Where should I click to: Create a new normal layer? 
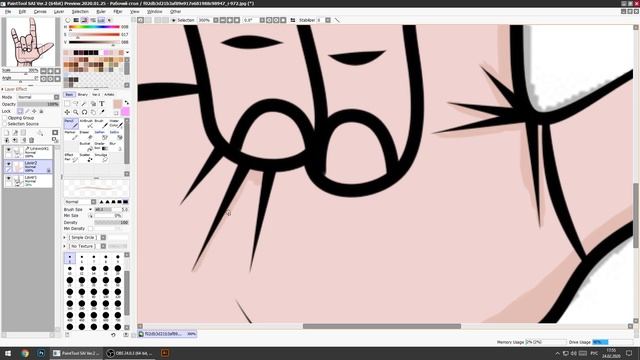pyautogui.click(x=7, y=133)
